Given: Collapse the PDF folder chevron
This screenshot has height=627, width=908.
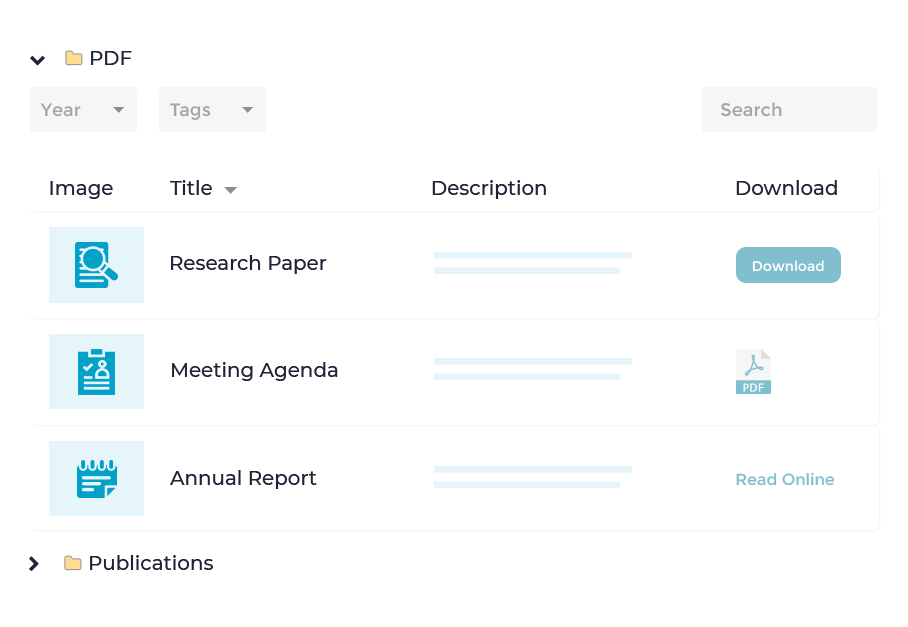Looking at the screenshot, I should [38, 60].
